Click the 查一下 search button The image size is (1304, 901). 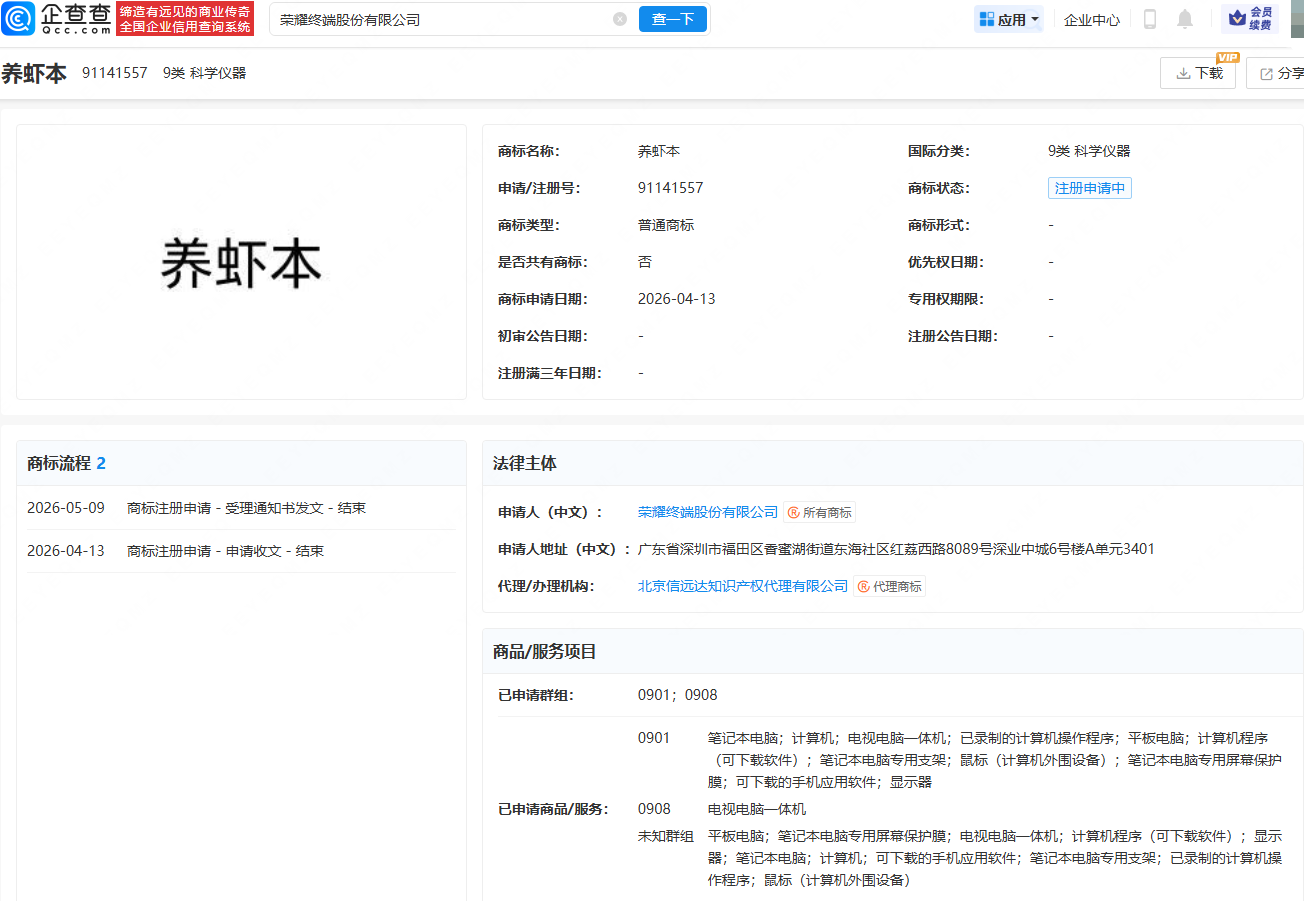tap(673, 19)
